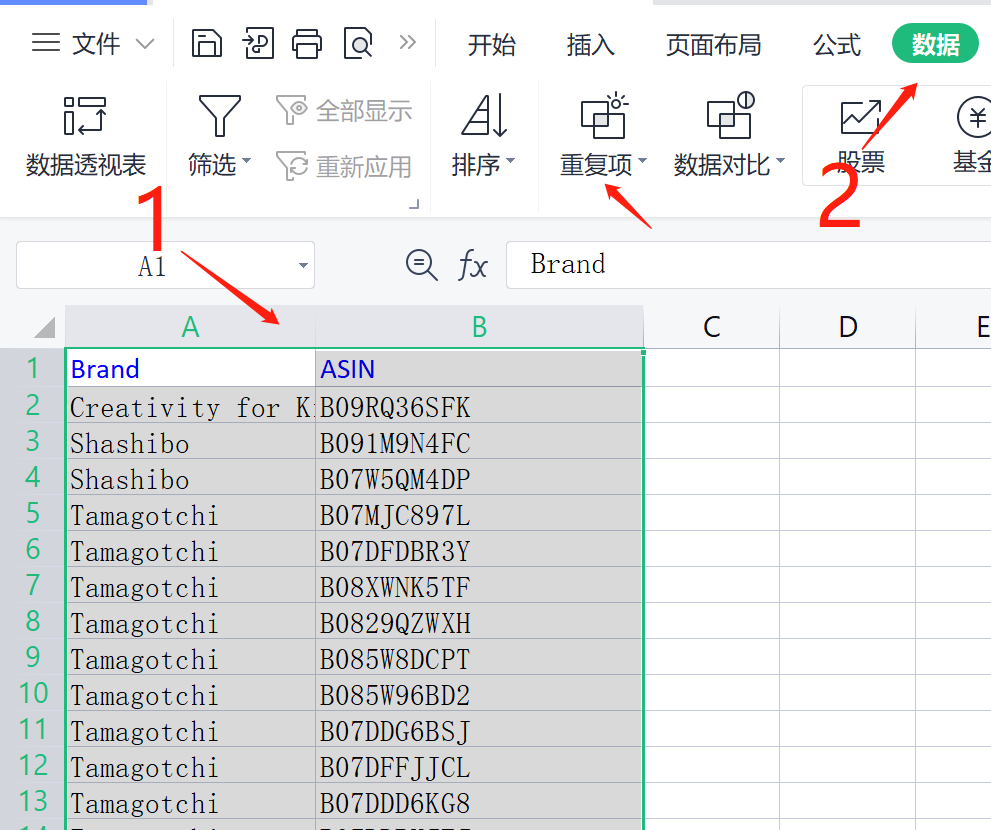Screen dimensions: 991x830
Task: Click the 基金 fund icon
Action: click(x=974, y=117)
